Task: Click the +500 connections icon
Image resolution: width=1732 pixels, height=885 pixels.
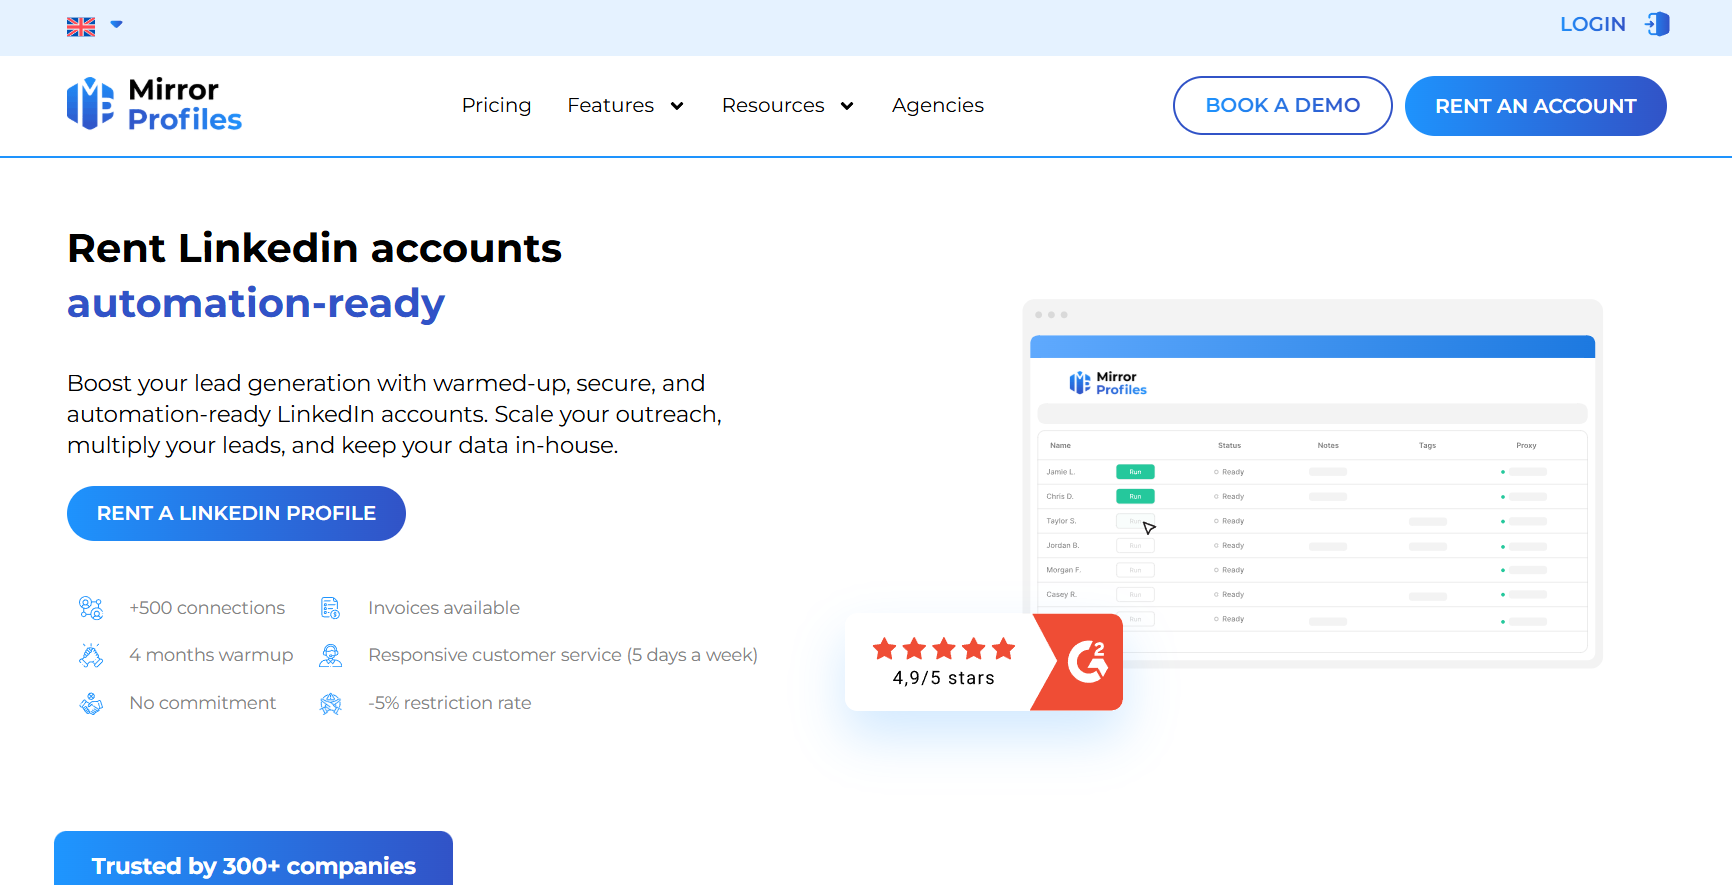Action: click(x=91, y=608)
